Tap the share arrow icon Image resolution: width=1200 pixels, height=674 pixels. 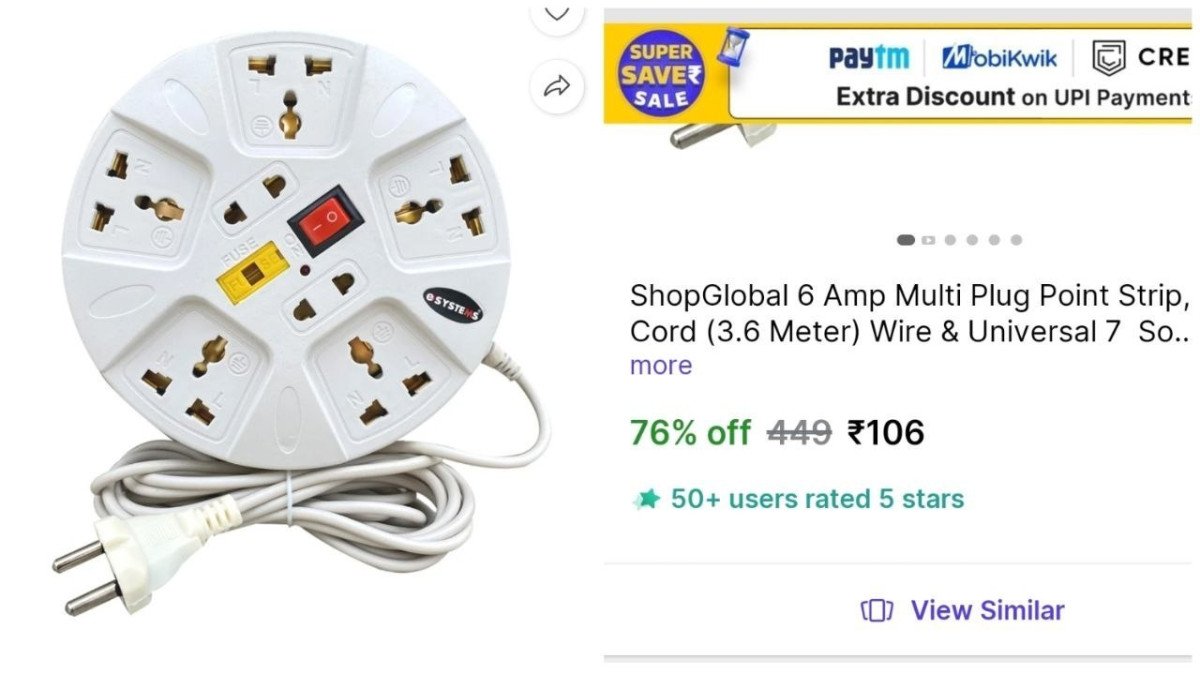pyautogui.click(x=557, y=86)
